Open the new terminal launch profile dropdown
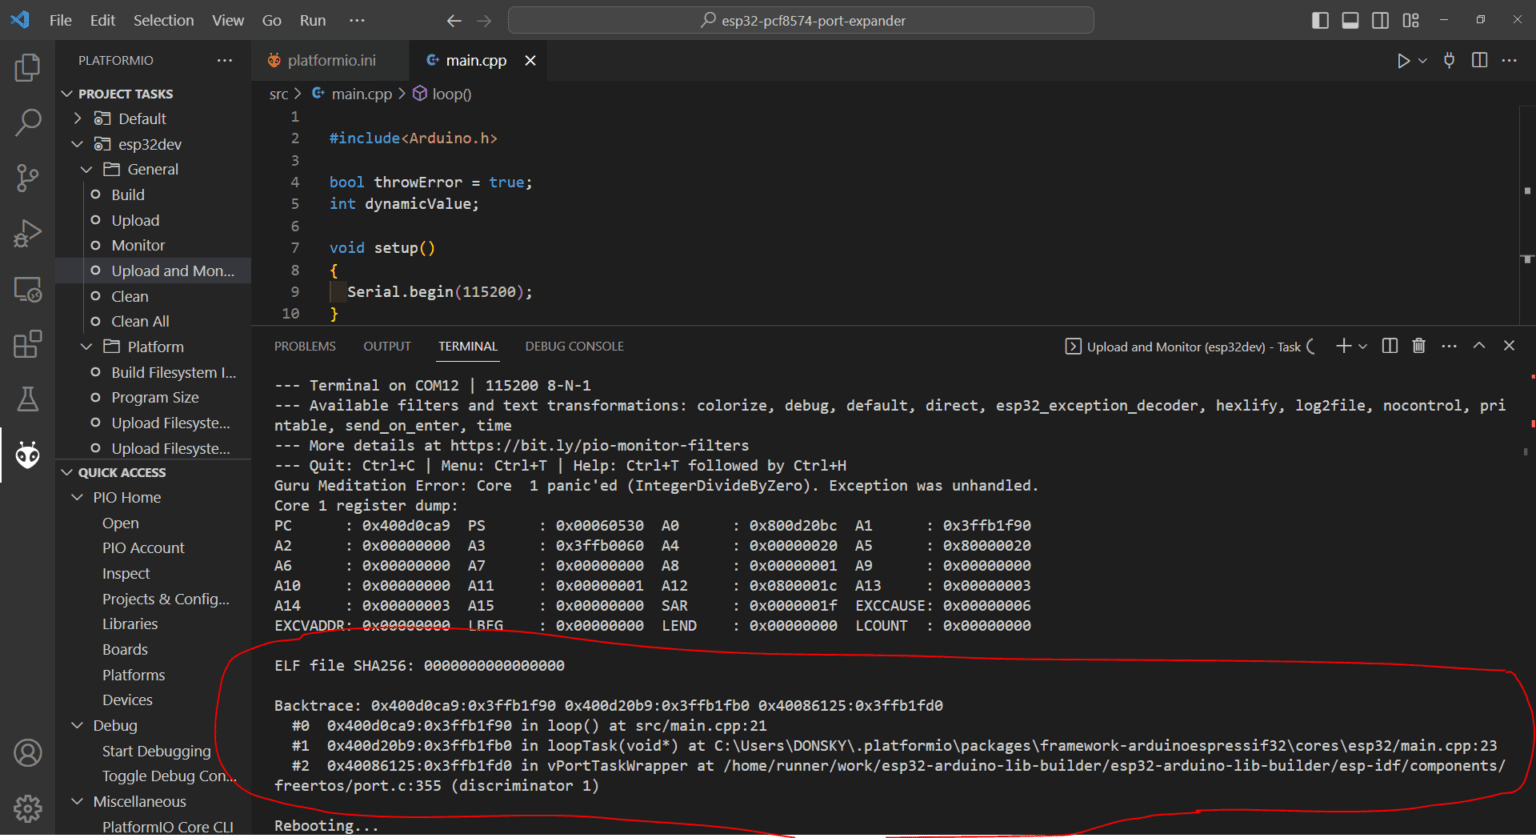The image size is (1536, 838). (1363, 347)
